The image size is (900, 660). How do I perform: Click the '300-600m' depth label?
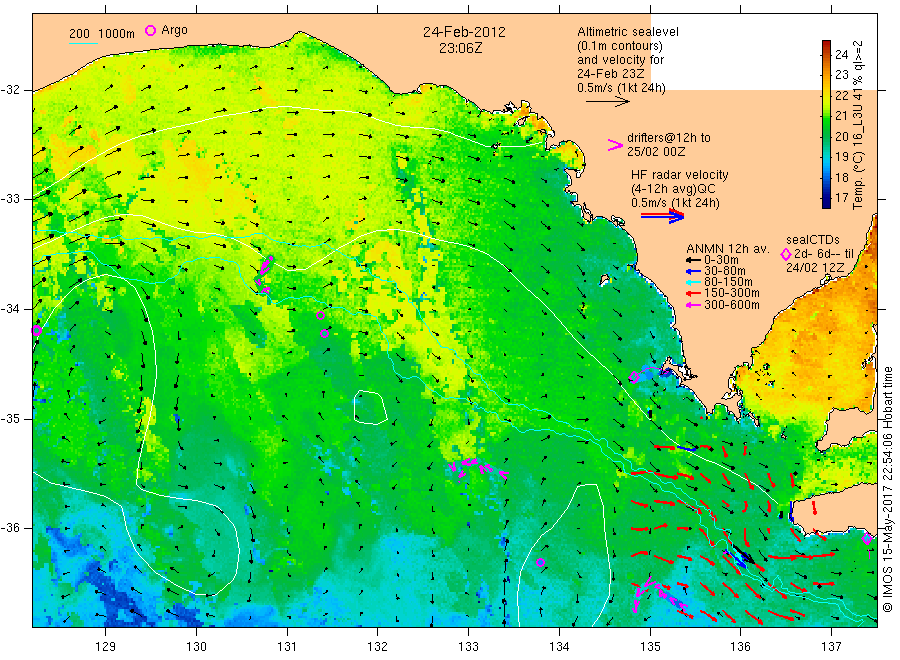[x=731, y=305]
